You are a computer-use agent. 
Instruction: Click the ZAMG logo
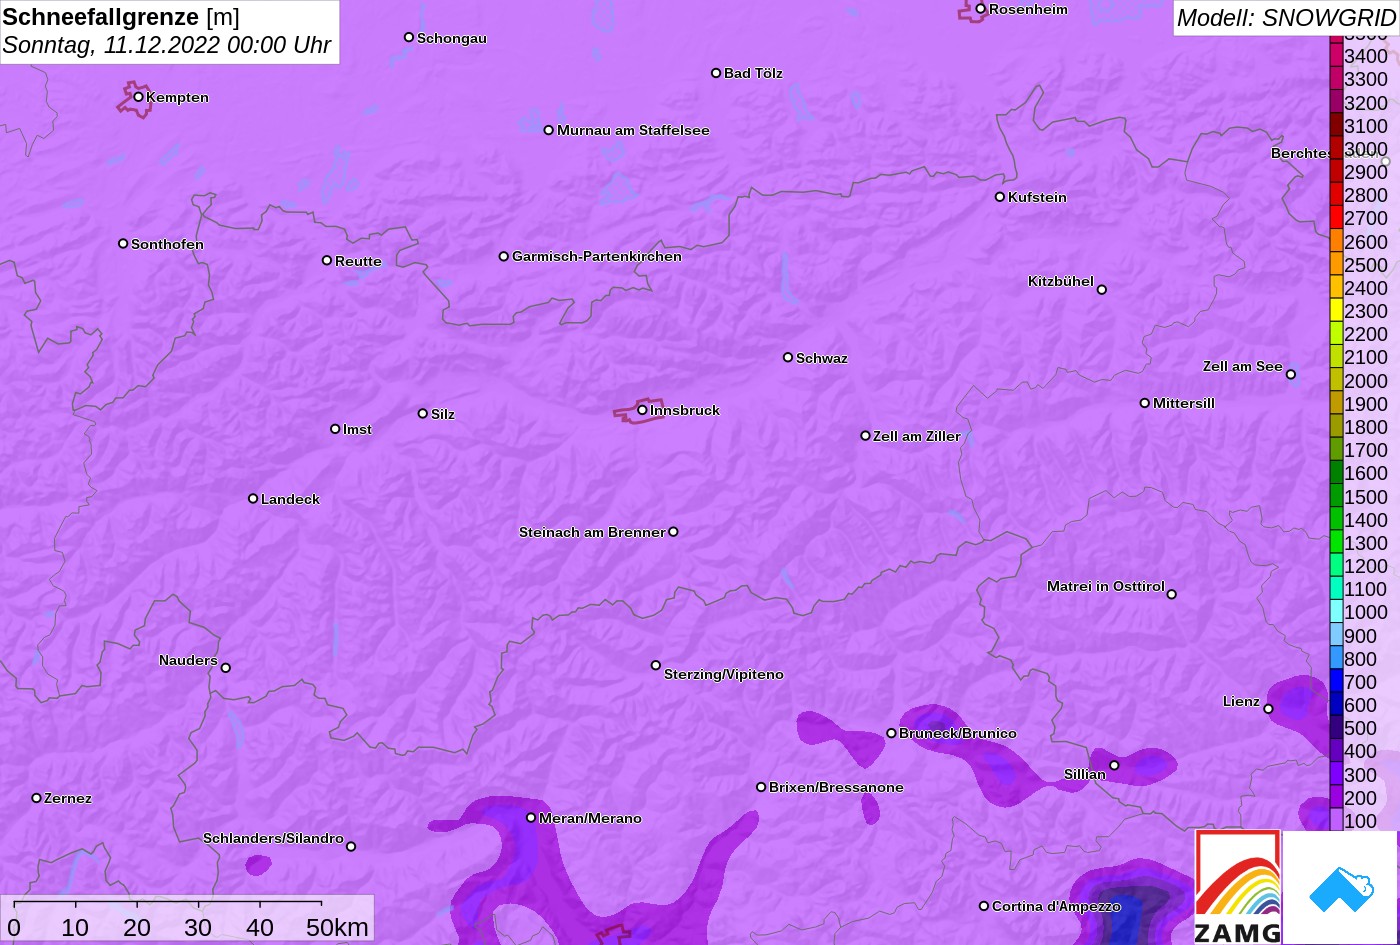click(x=1238, y=887)
